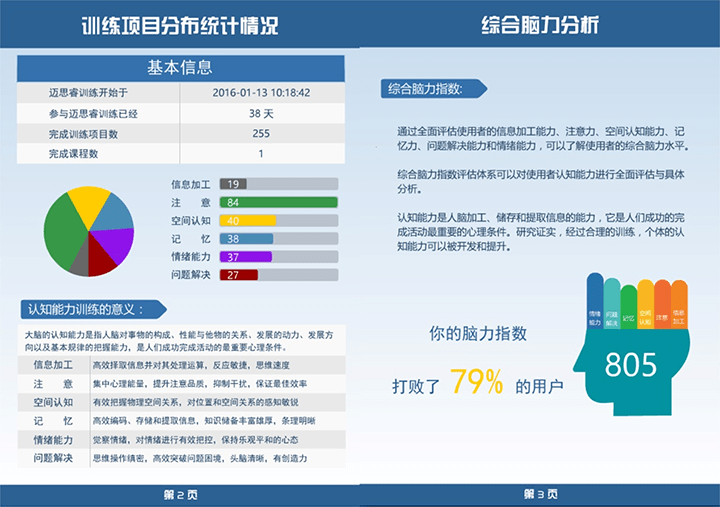The width and height of the screenshot is (720, 507).
Task: Click the brain score 805 in the head
Action: 630,365
